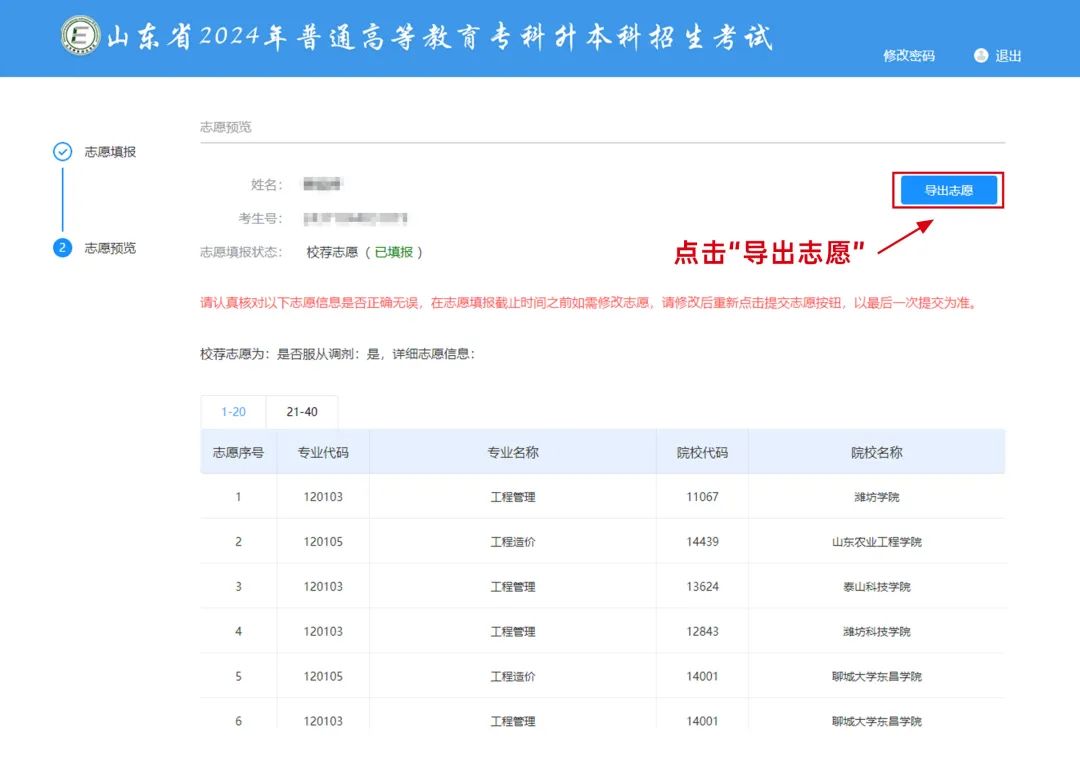Click the 已填报 status text
The height and width of the screenshot is (770, 1080).
click(x=393, y=253)
